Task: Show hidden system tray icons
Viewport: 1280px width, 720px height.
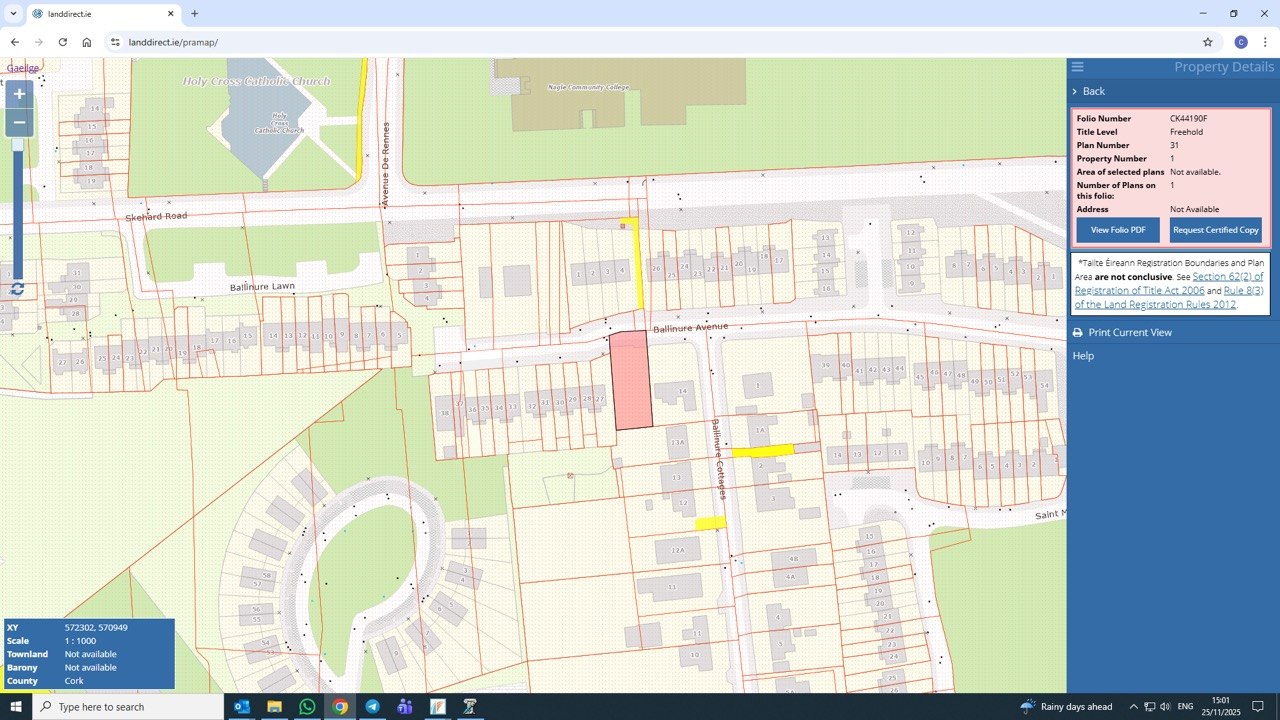Action: pyautogui.click(x=1134, y=707)
